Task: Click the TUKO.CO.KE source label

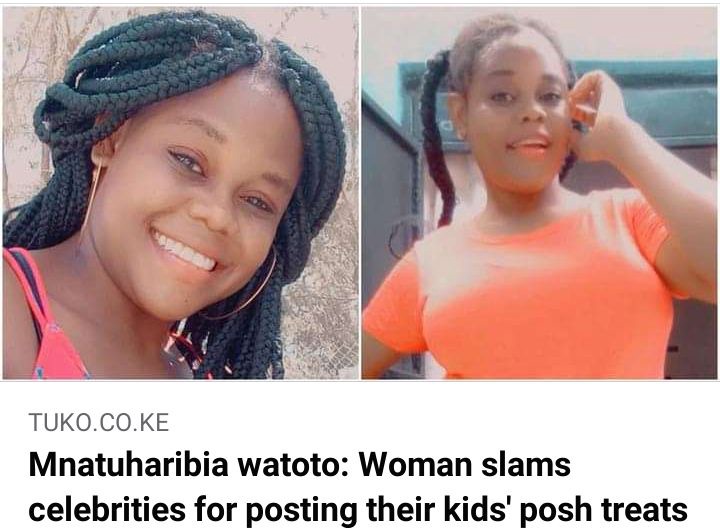Action: 99,422
